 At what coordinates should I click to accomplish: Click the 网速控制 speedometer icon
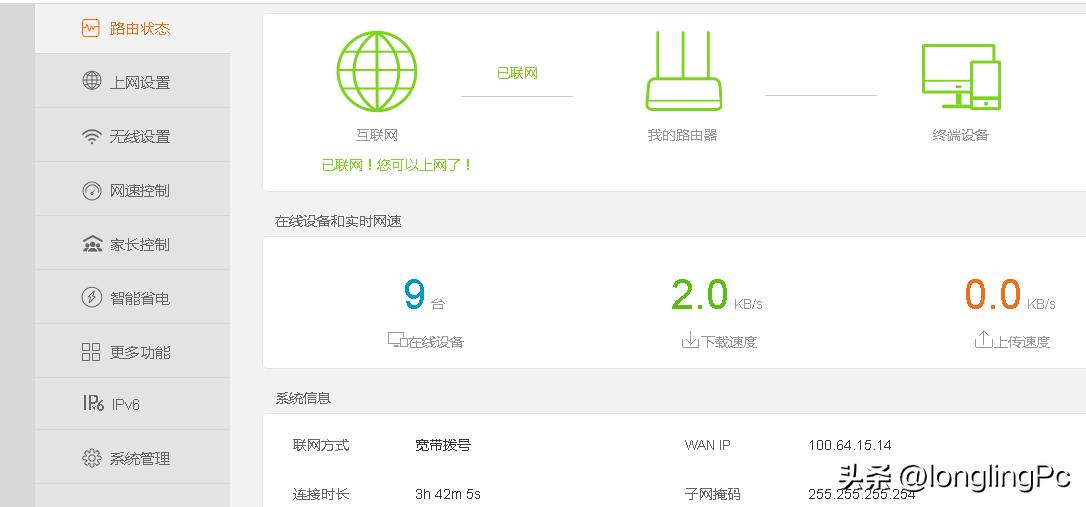tap(91, 190)
